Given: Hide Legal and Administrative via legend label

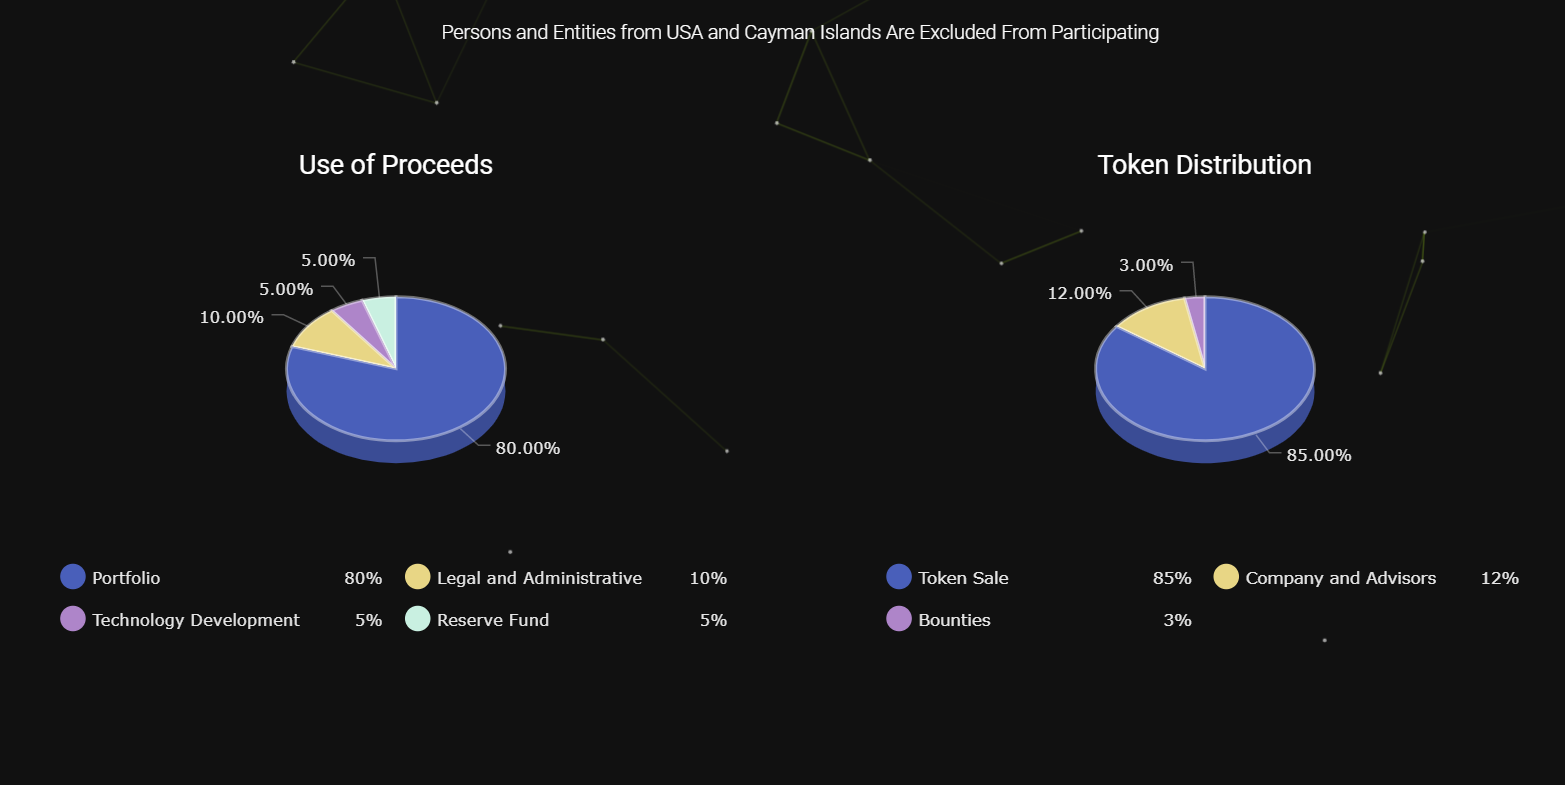Looking at the screenshot, I should point(539,578).
